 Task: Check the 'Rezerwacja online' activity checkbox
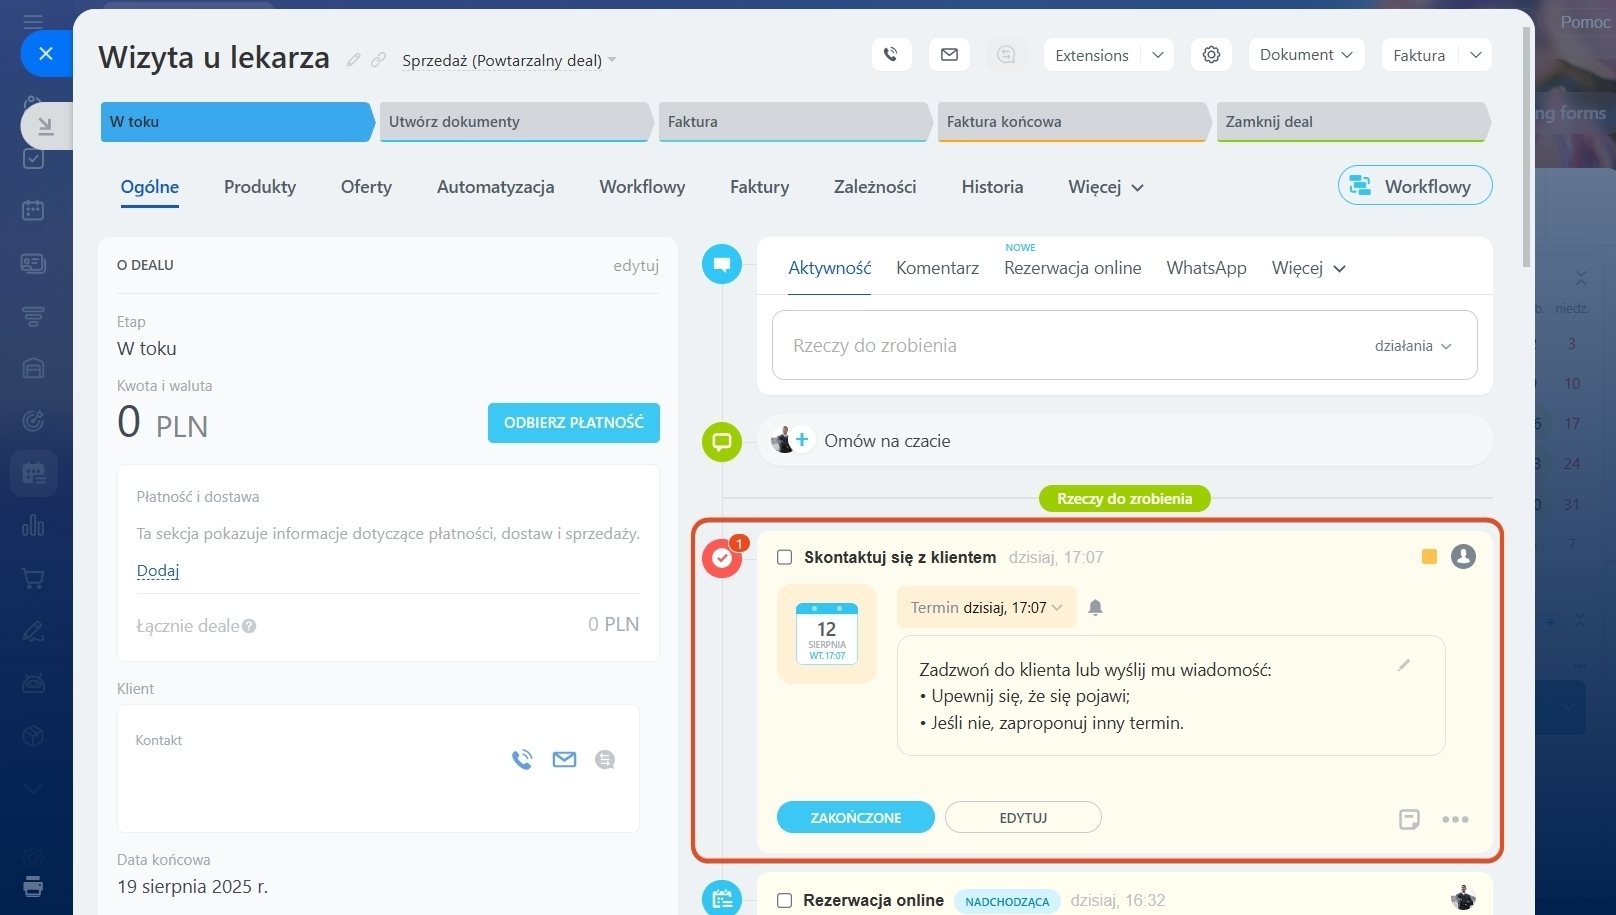click(x=785, y=901)
